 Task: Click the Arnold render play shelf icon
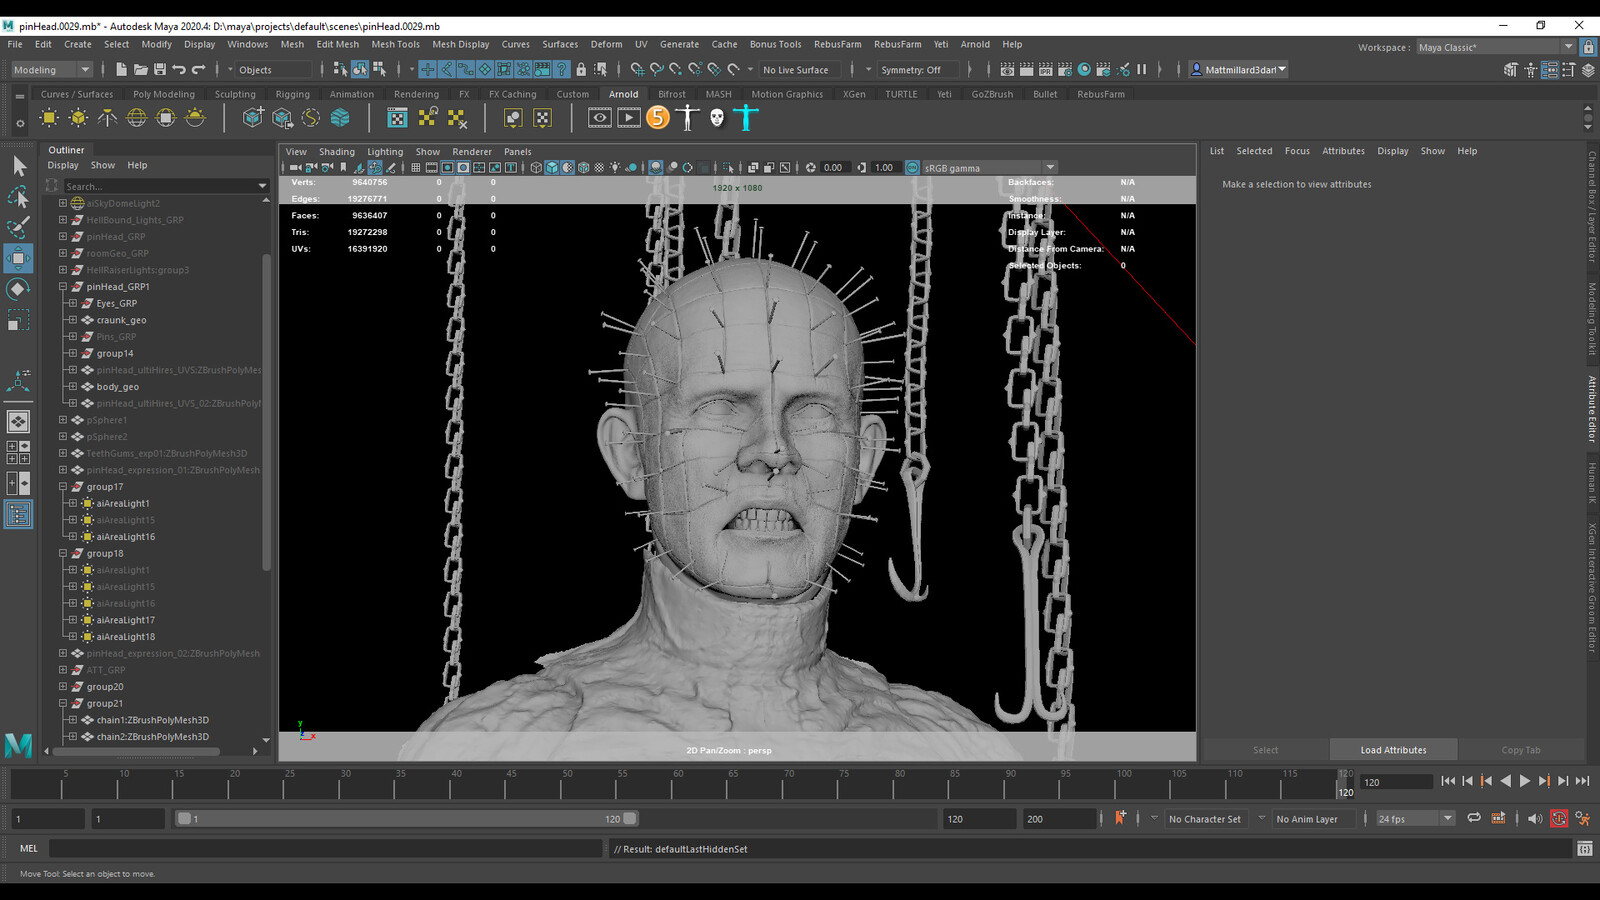(629, 118)
